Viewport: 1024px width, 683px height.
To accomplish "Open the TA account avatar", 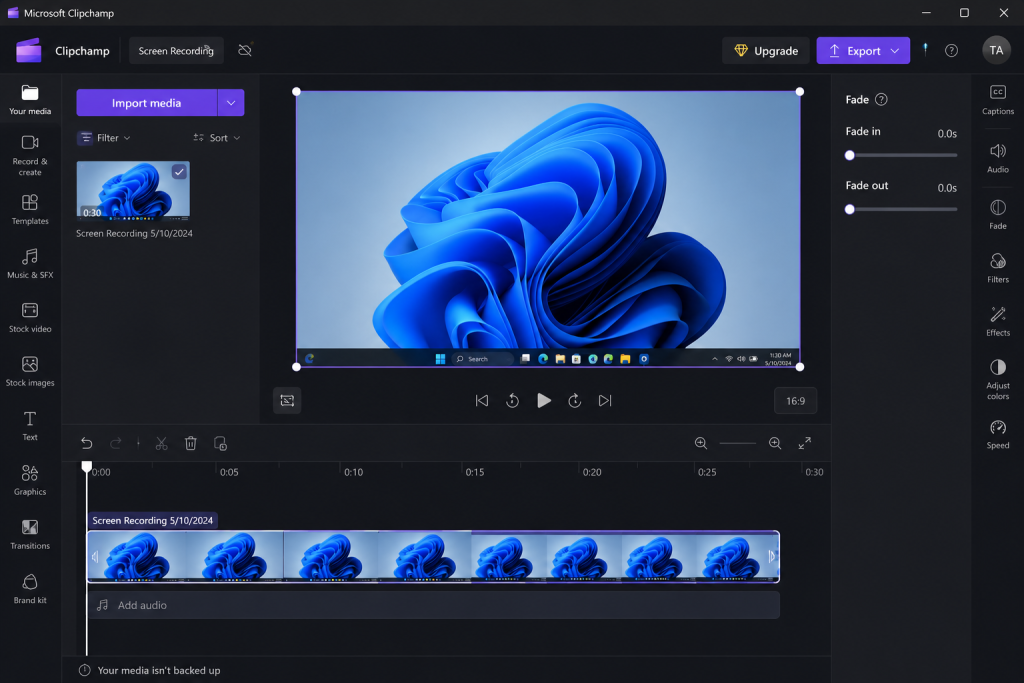I will [x=996, y=50].
